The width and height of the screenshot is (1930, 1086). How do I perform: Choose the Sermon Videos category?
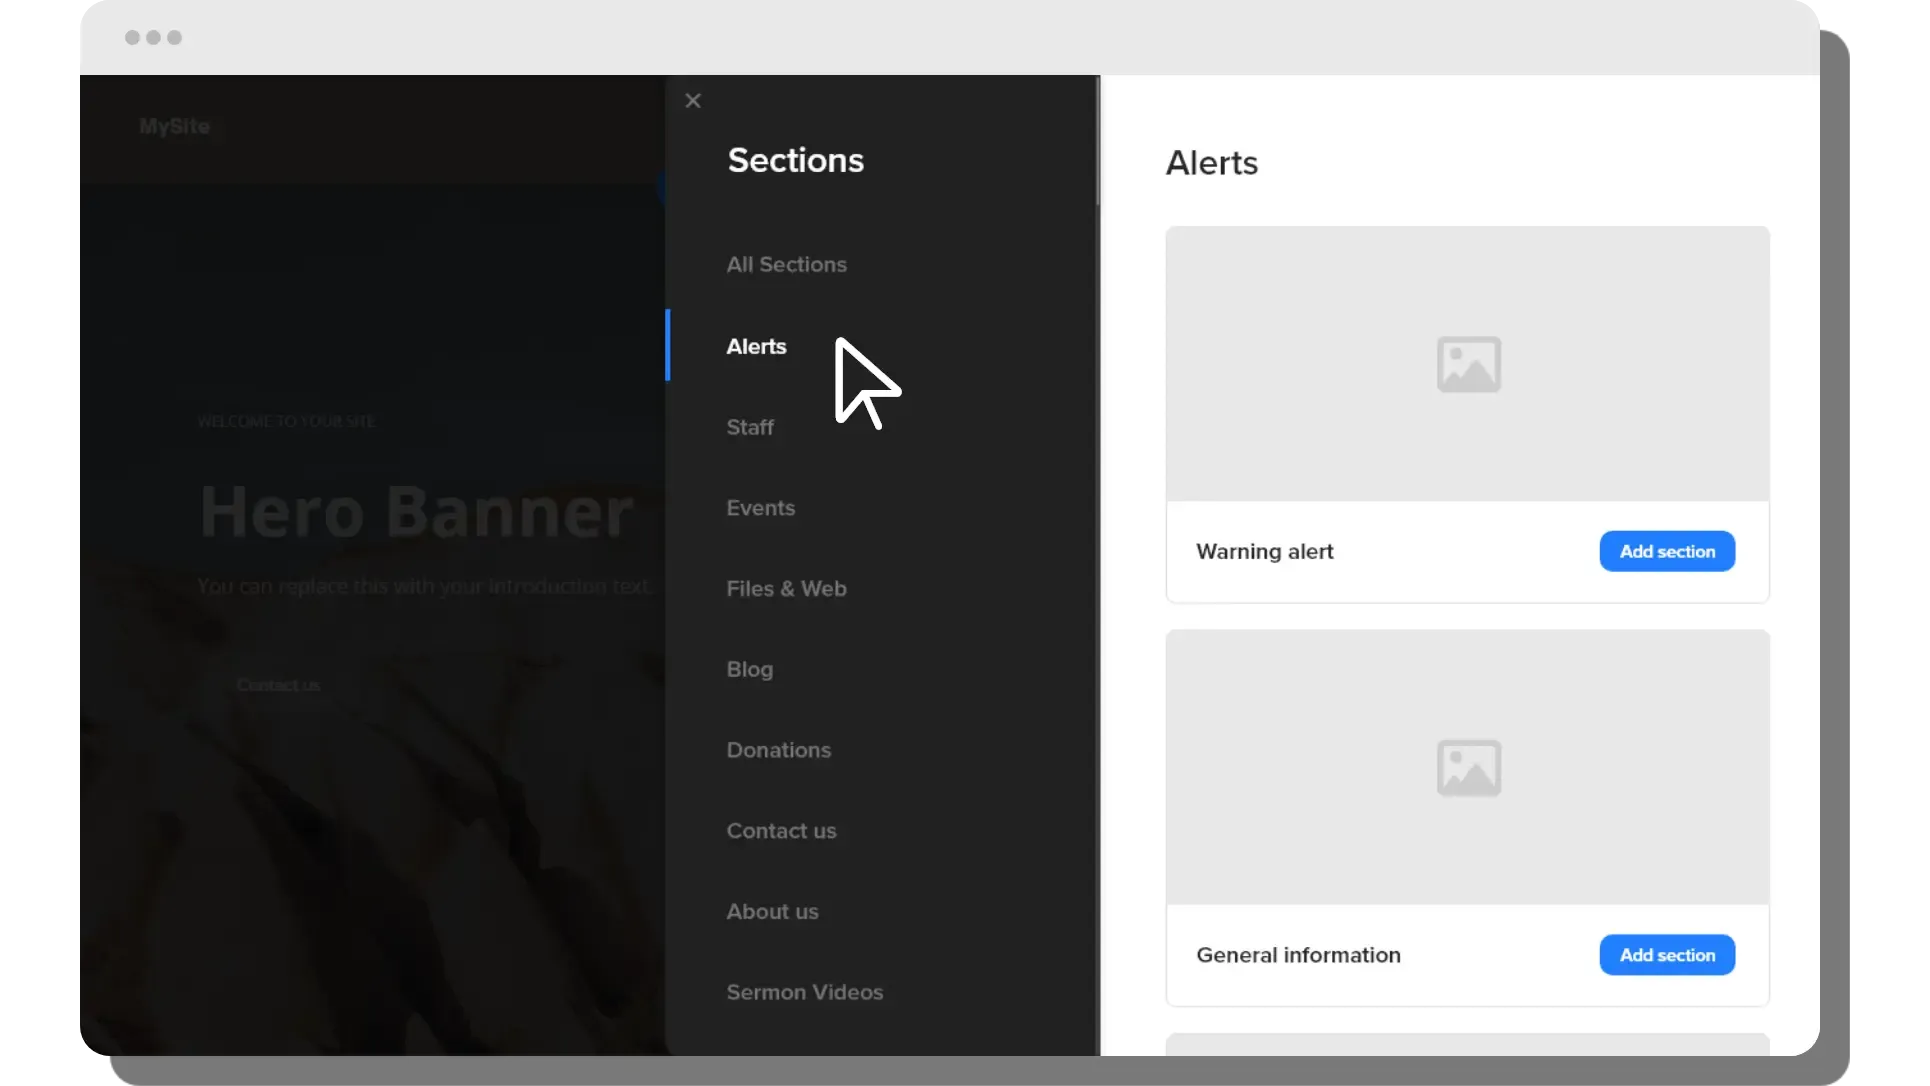[x=804, y=993]
